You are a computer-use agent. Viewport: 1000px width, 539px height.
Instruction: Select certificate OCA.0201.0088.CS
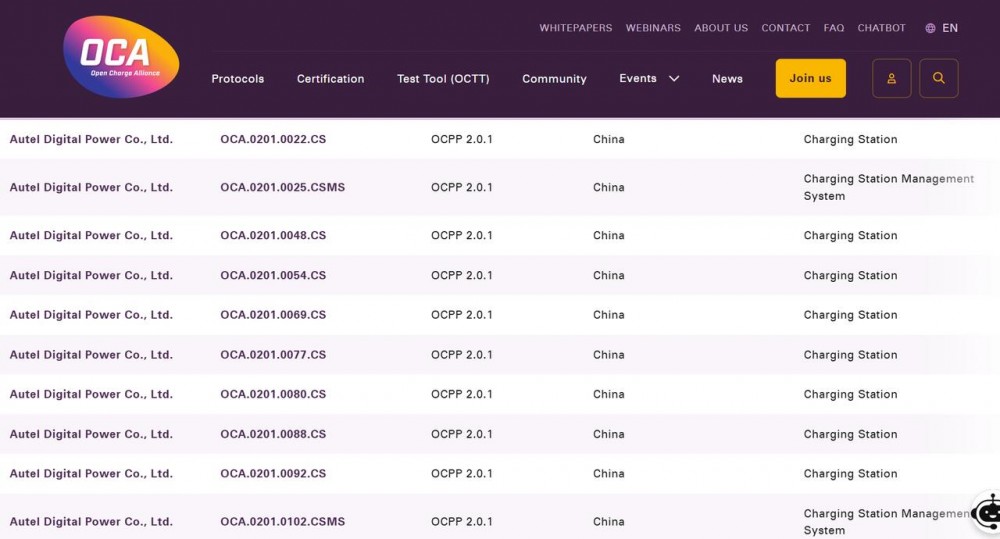(x=273, y=434)
